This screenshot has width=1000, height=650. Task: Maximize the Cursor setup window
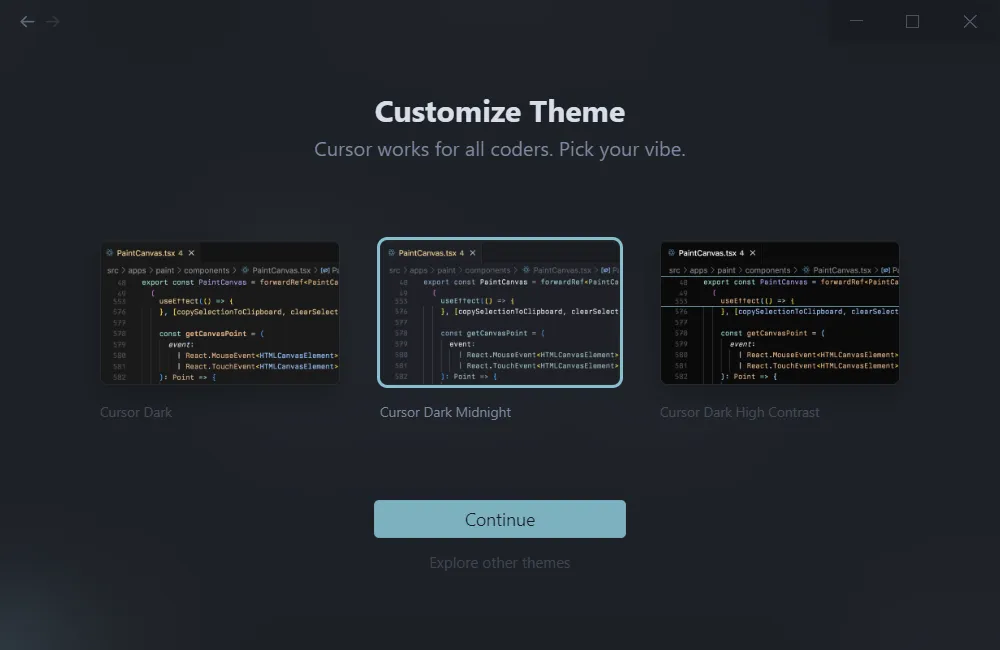912,21
